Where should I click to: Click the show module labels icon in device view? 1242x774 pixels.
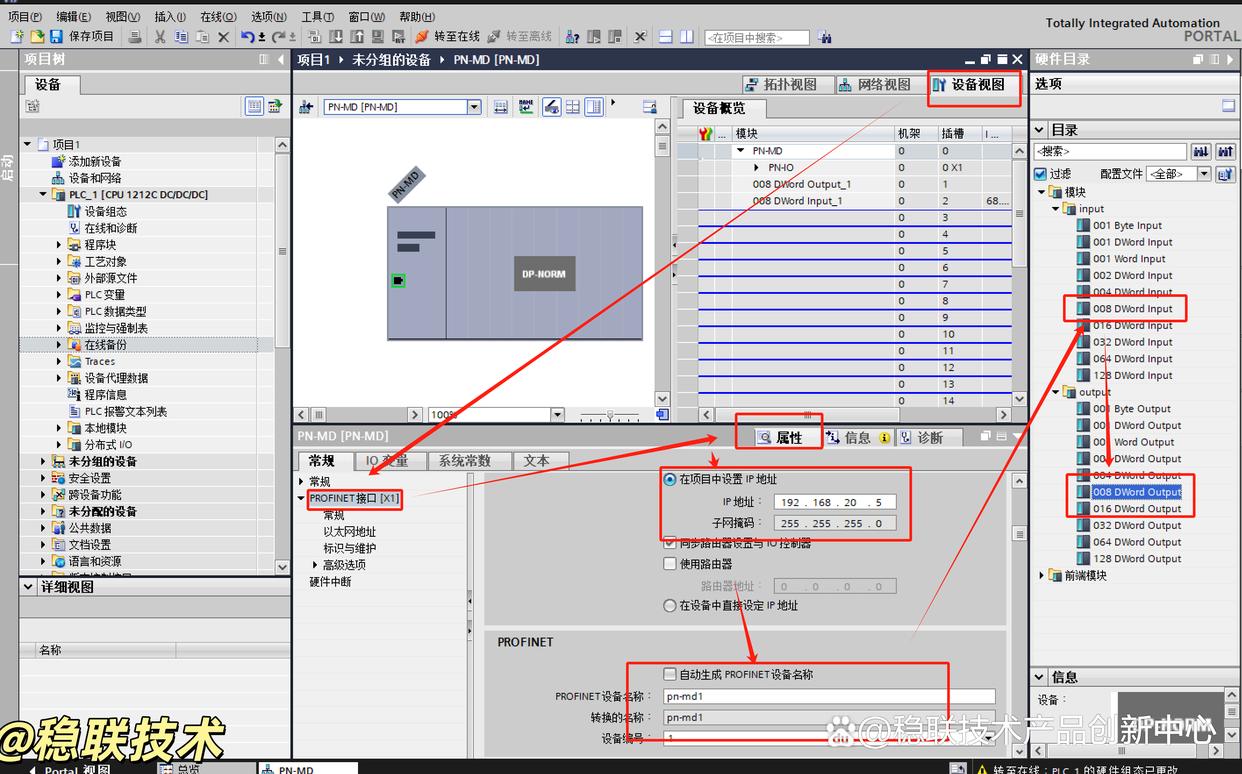pos(526,107)
